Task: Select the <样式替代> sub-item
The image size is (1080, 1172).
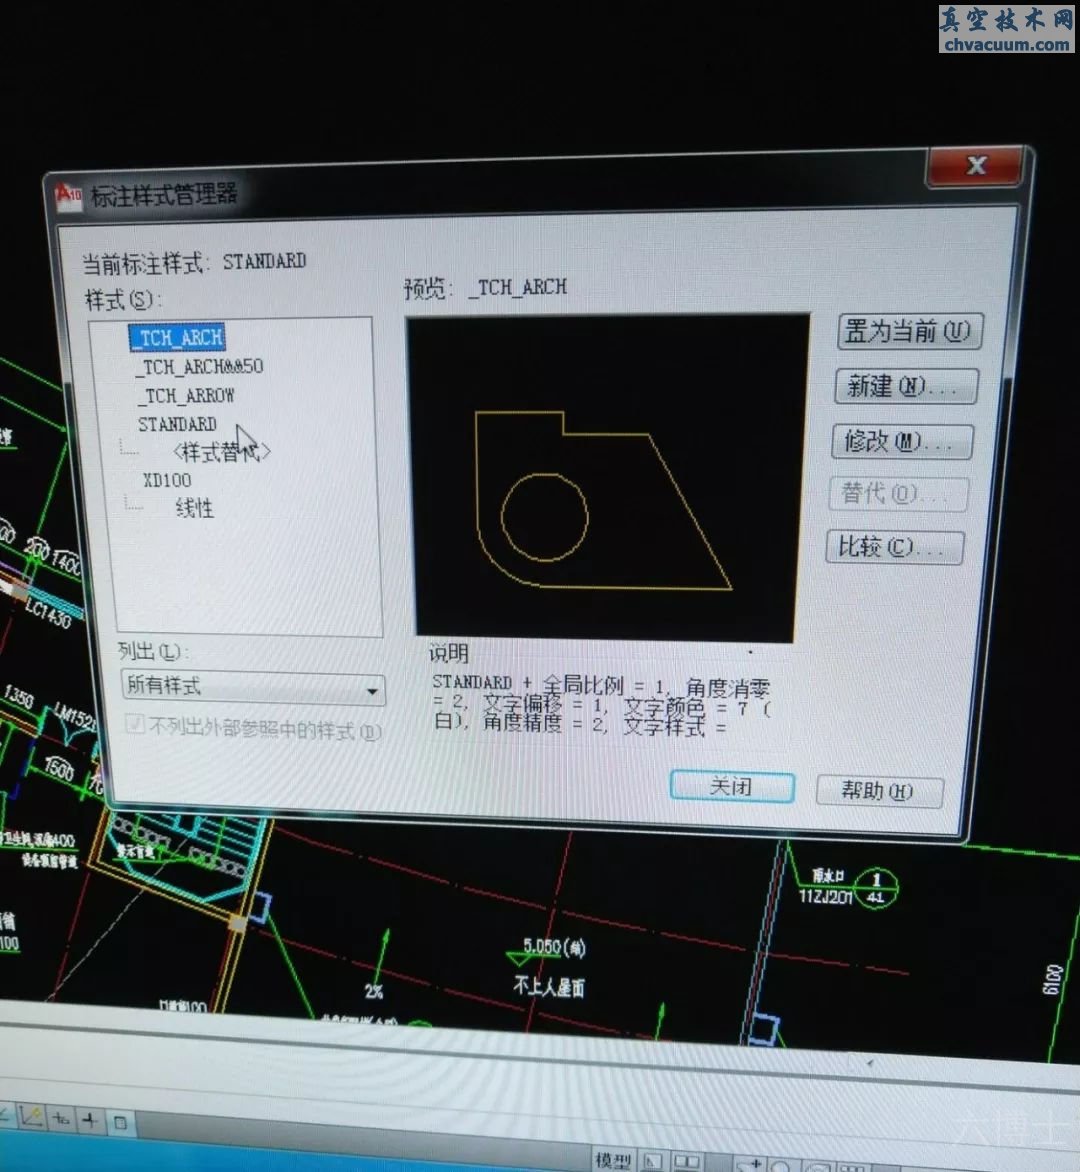Action: pyautogui.click(x=220, y=452)
